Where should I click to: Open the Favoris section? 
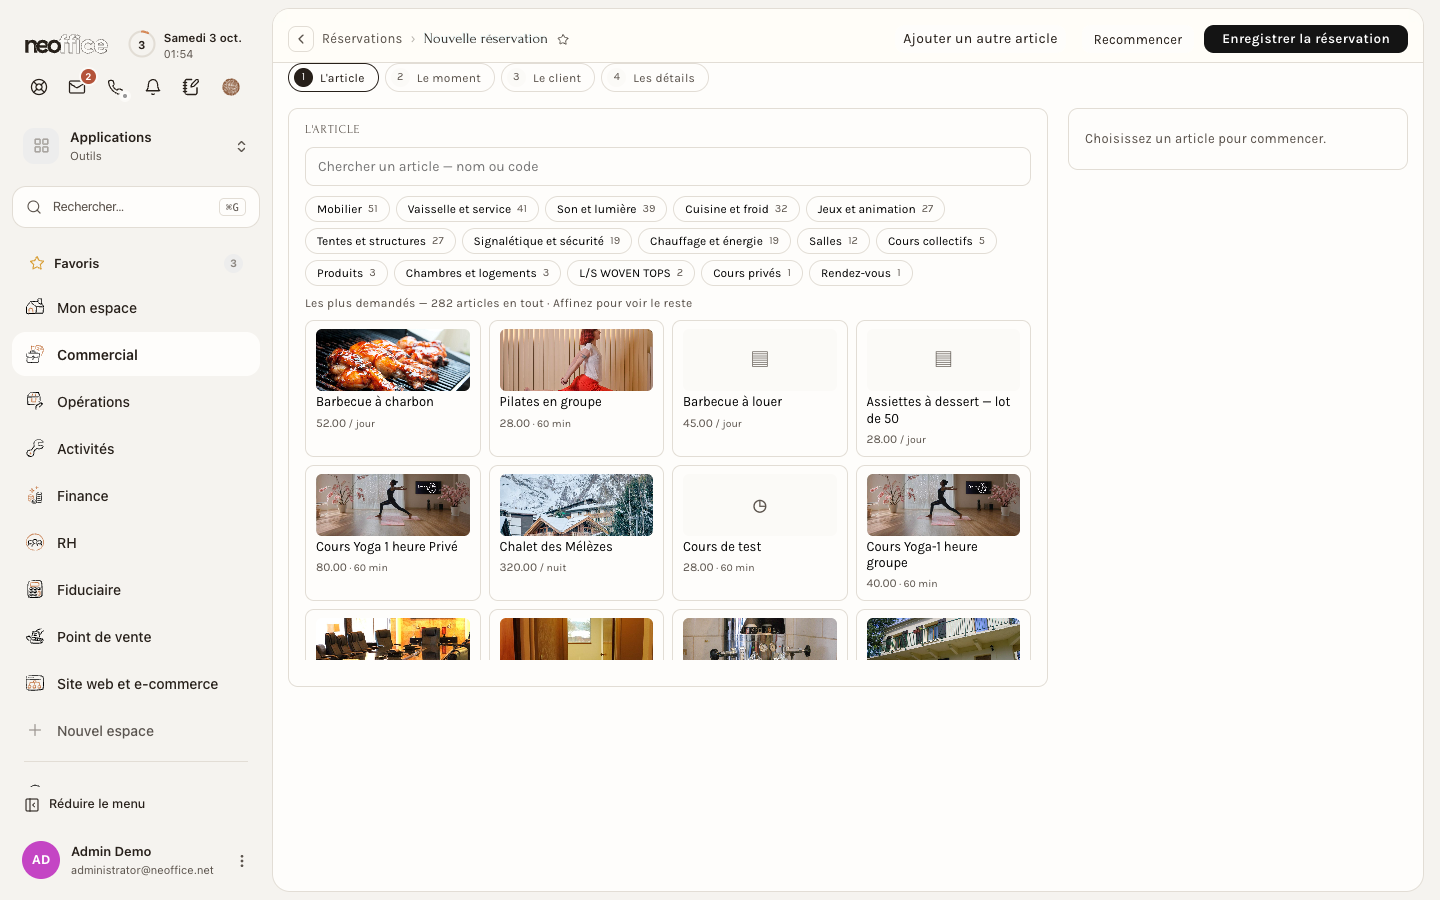click(136, 263)
